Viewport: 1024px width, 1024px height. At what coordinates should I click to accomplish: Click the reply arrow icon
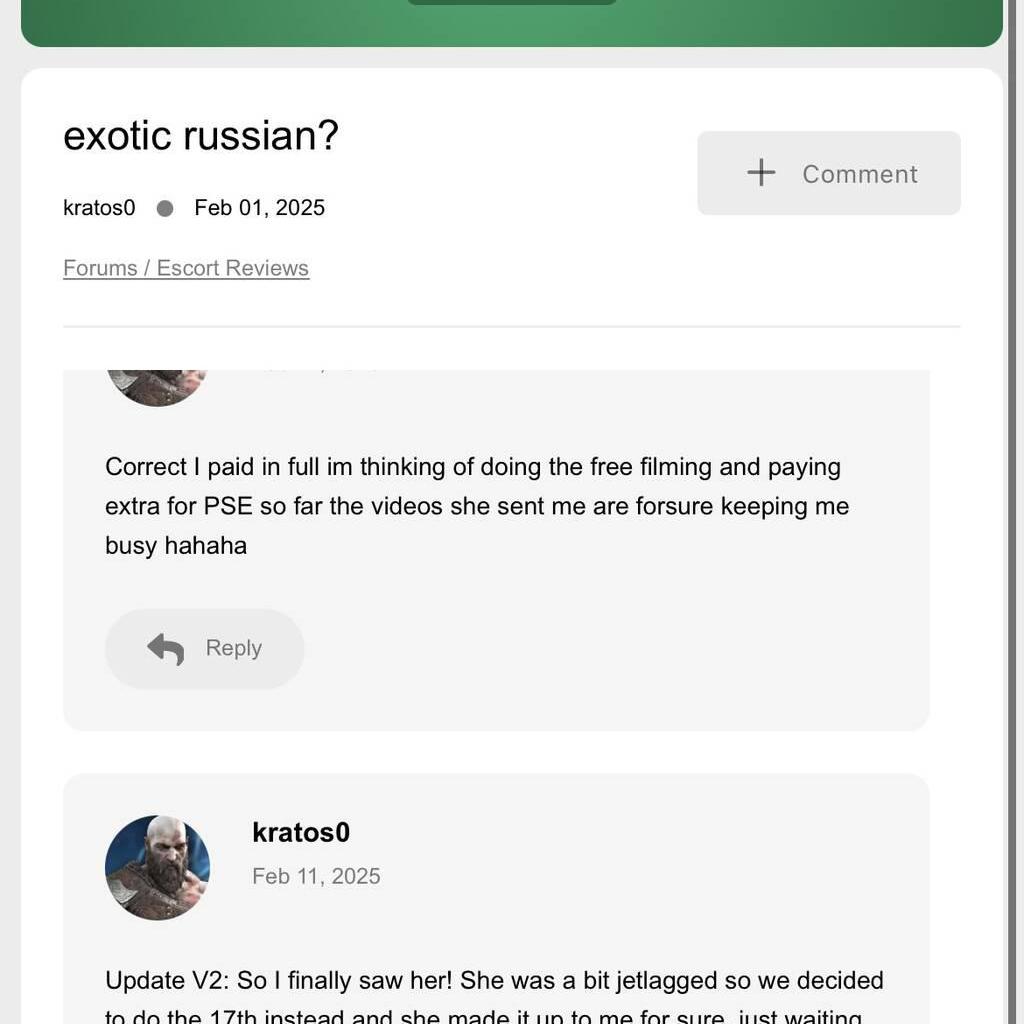166,649
